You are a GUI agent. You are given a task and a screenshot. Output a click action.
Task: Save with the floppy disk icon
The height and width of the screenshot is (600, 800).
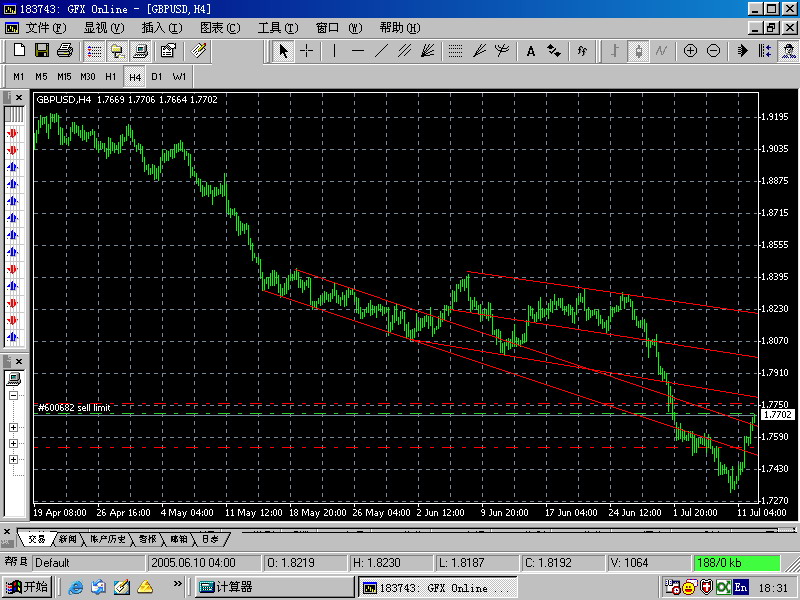(x=42, y=50)
